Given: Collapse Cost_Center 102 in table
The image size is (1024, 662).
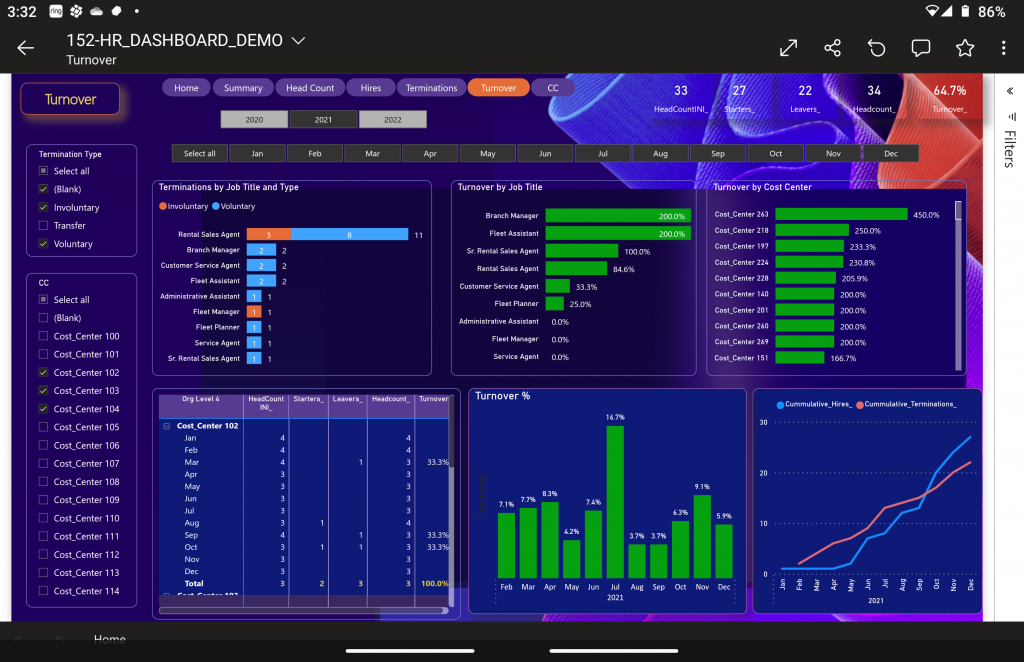Looking at the screenshot, I should (x=166, y=426).
